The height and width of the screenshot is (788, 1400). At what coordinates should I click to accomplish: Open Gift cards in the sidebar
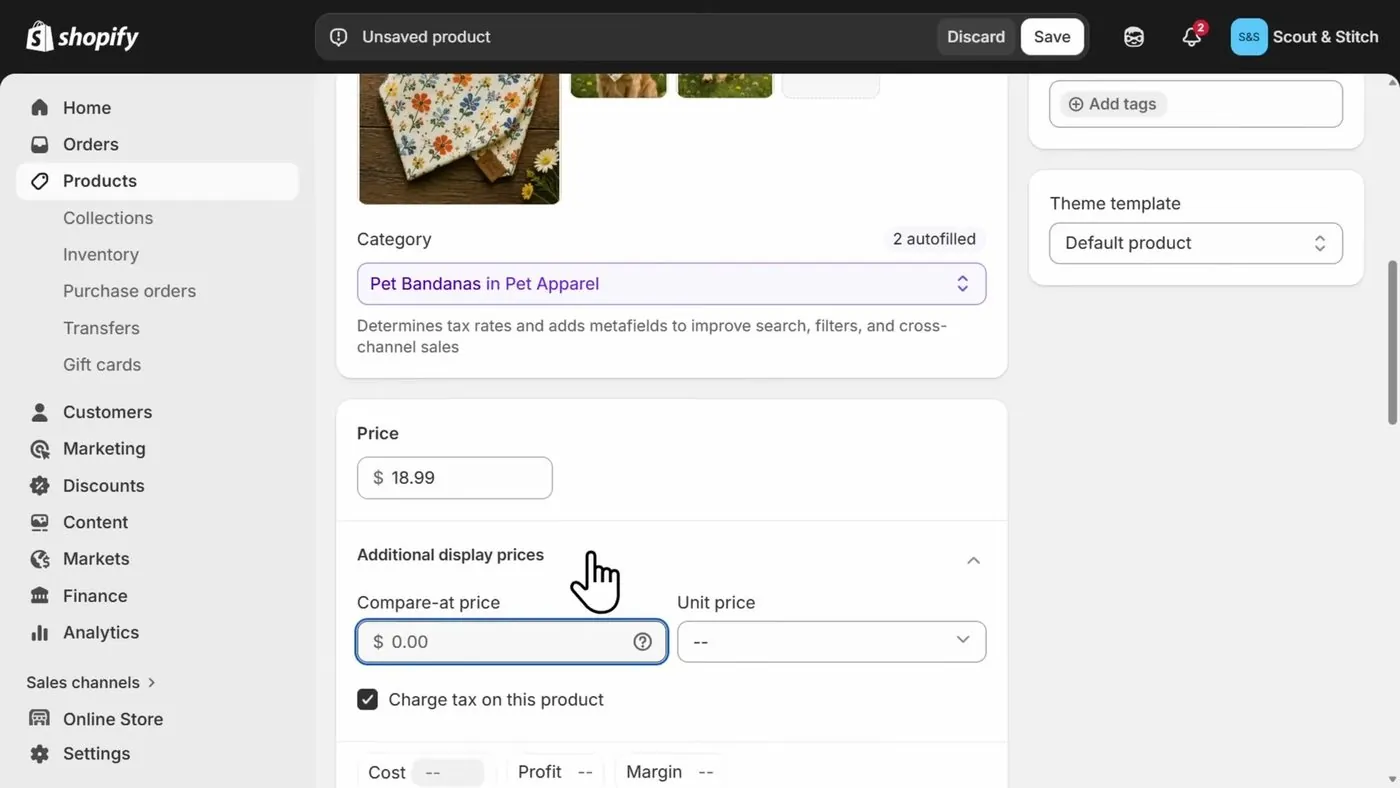pyautogui.click(x=102, y=365)
